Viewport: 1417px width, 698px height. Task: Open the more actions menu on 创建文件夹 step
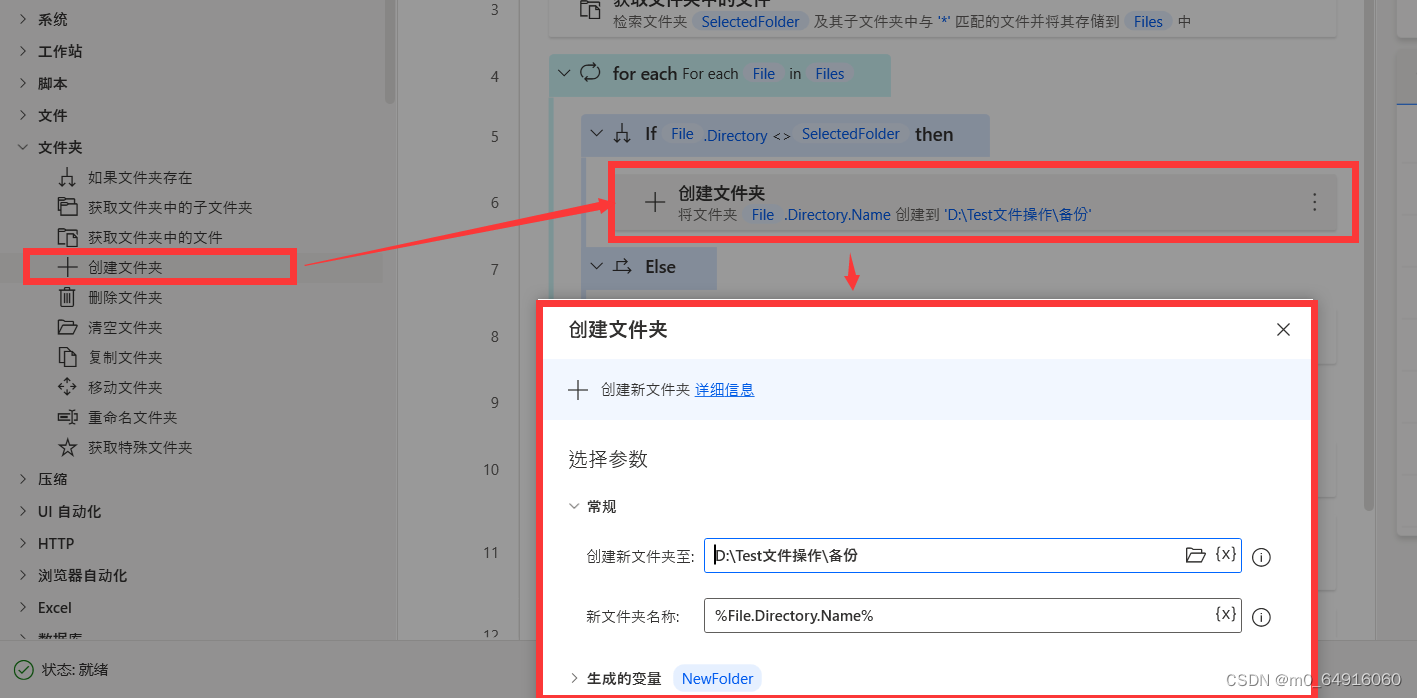click(x=1314, y=202)
